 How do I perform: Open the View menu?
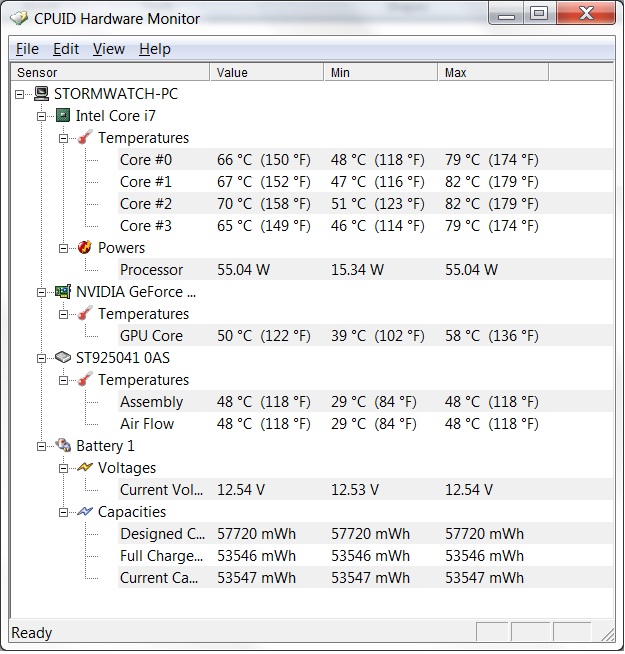click(x=108, y=49)
